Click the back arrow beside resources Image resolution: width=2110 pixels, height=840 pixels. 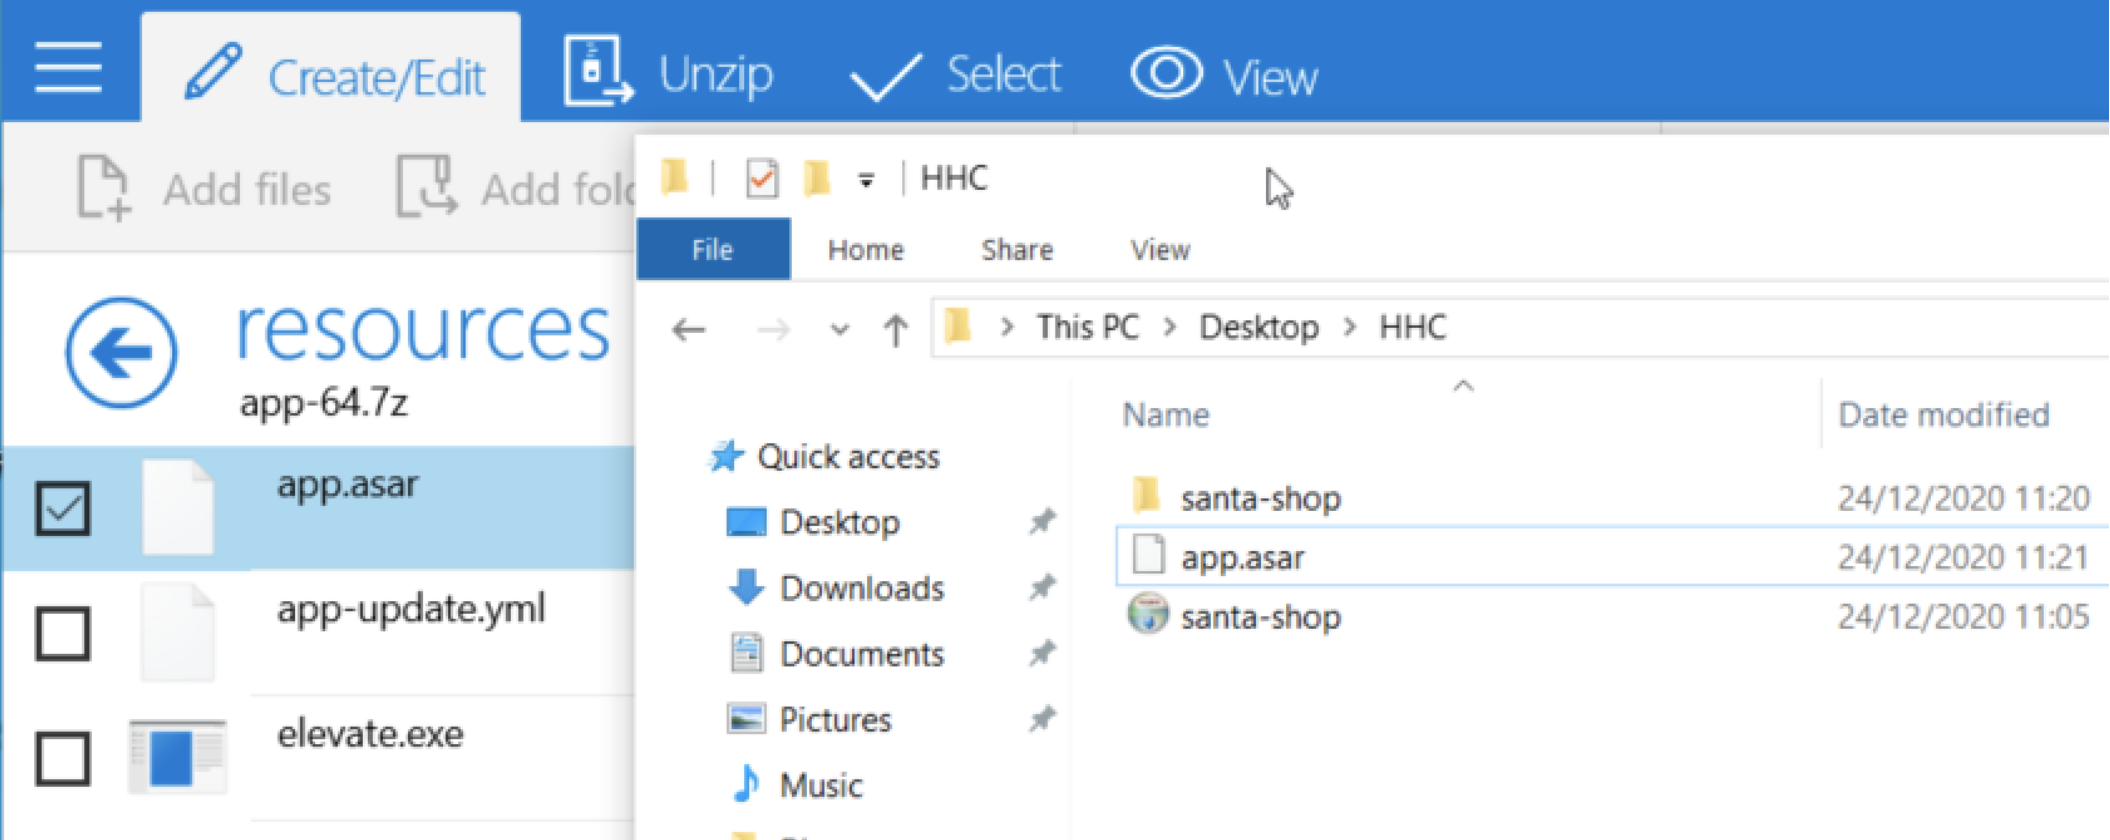121,352
